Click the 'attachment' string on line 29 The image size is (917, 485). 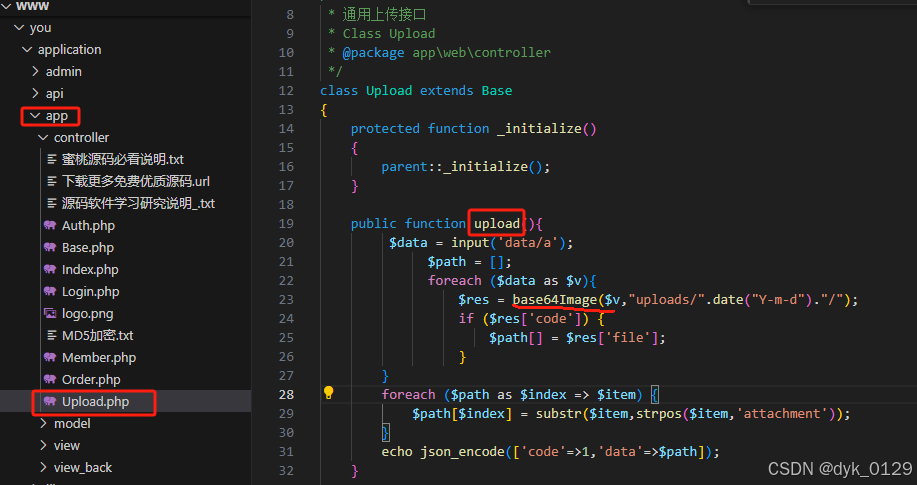782,414
